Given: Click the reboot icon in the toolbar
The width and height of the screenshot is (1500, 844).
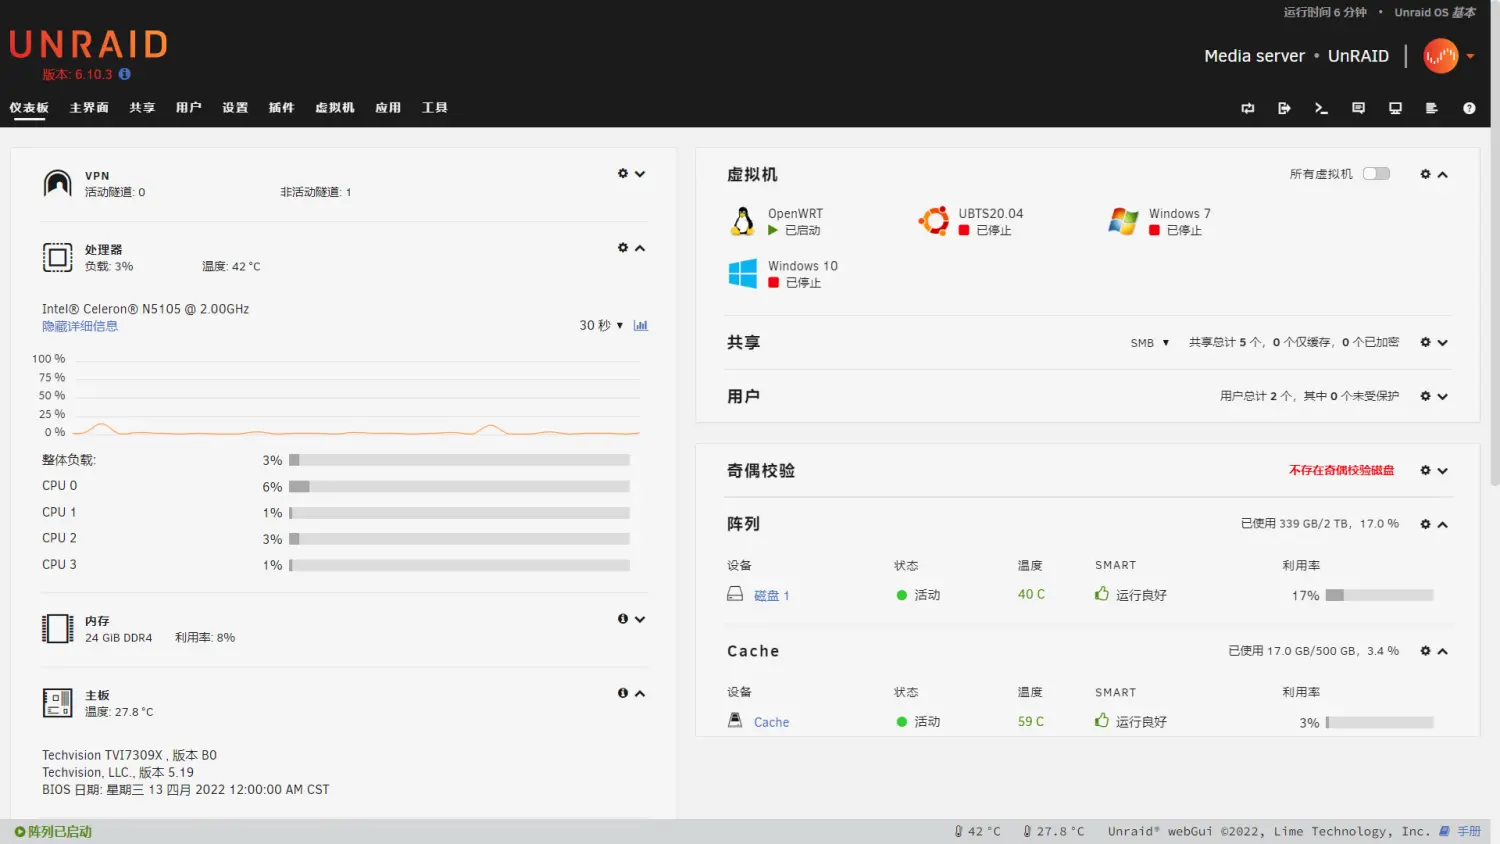Looking at the screenshot, I should coord(1247,108).
